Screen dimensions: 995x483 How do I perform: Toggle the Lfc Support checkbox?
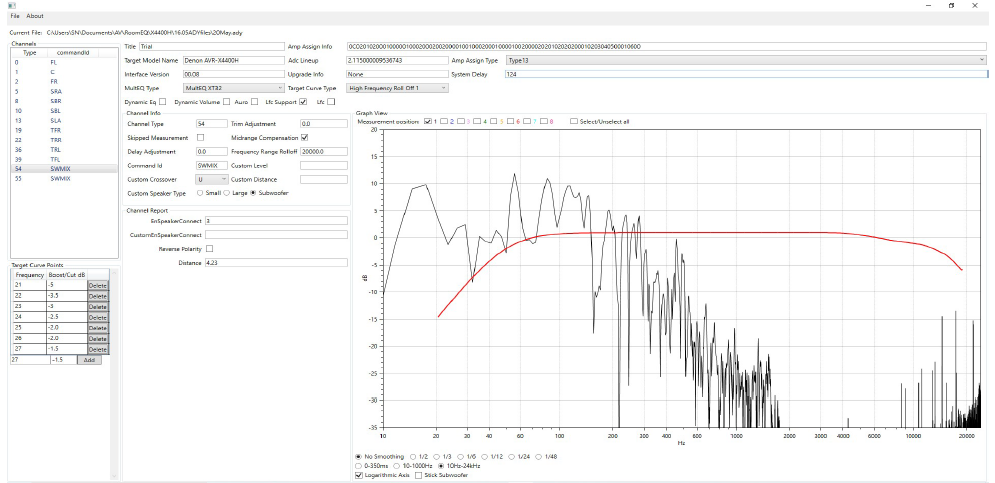click(303, 102)
